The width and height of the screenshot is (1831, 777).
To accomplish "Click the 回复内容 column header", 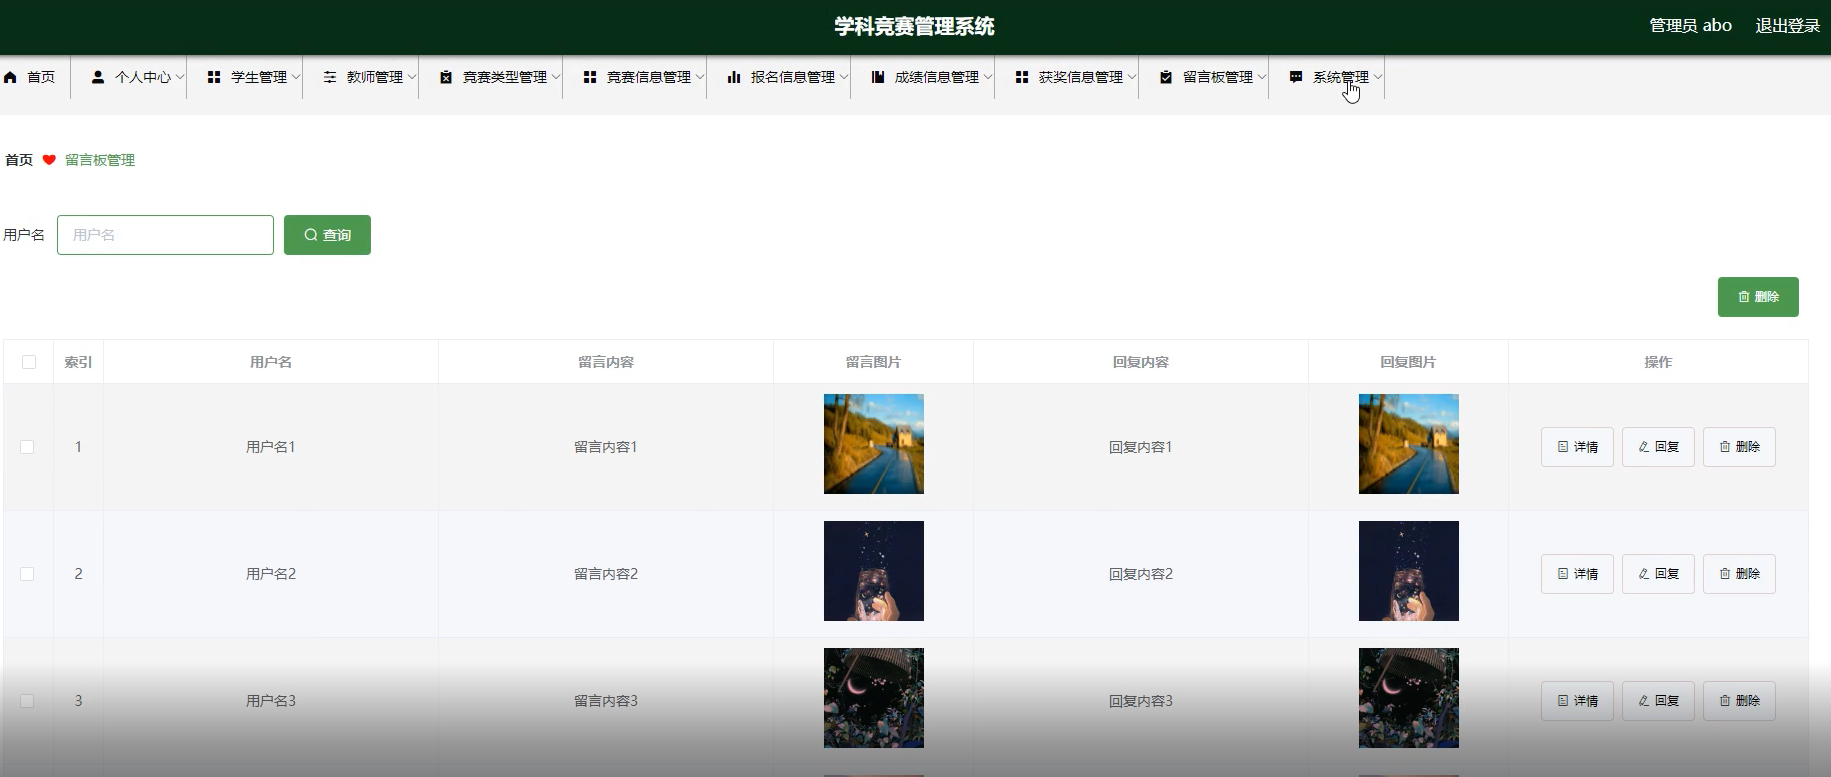I will pos(1141,362).
